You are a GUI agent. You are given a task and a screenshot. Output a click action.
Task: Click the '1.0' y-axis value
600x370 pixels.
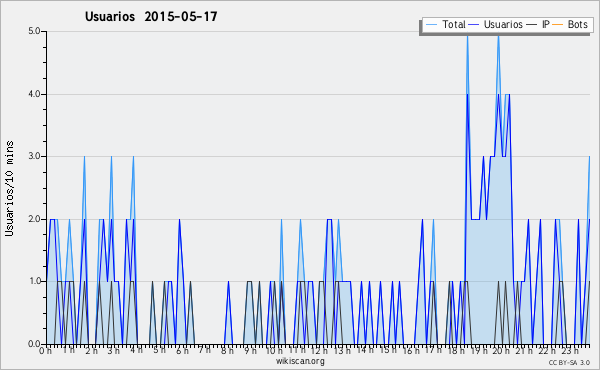coord(34,281)
